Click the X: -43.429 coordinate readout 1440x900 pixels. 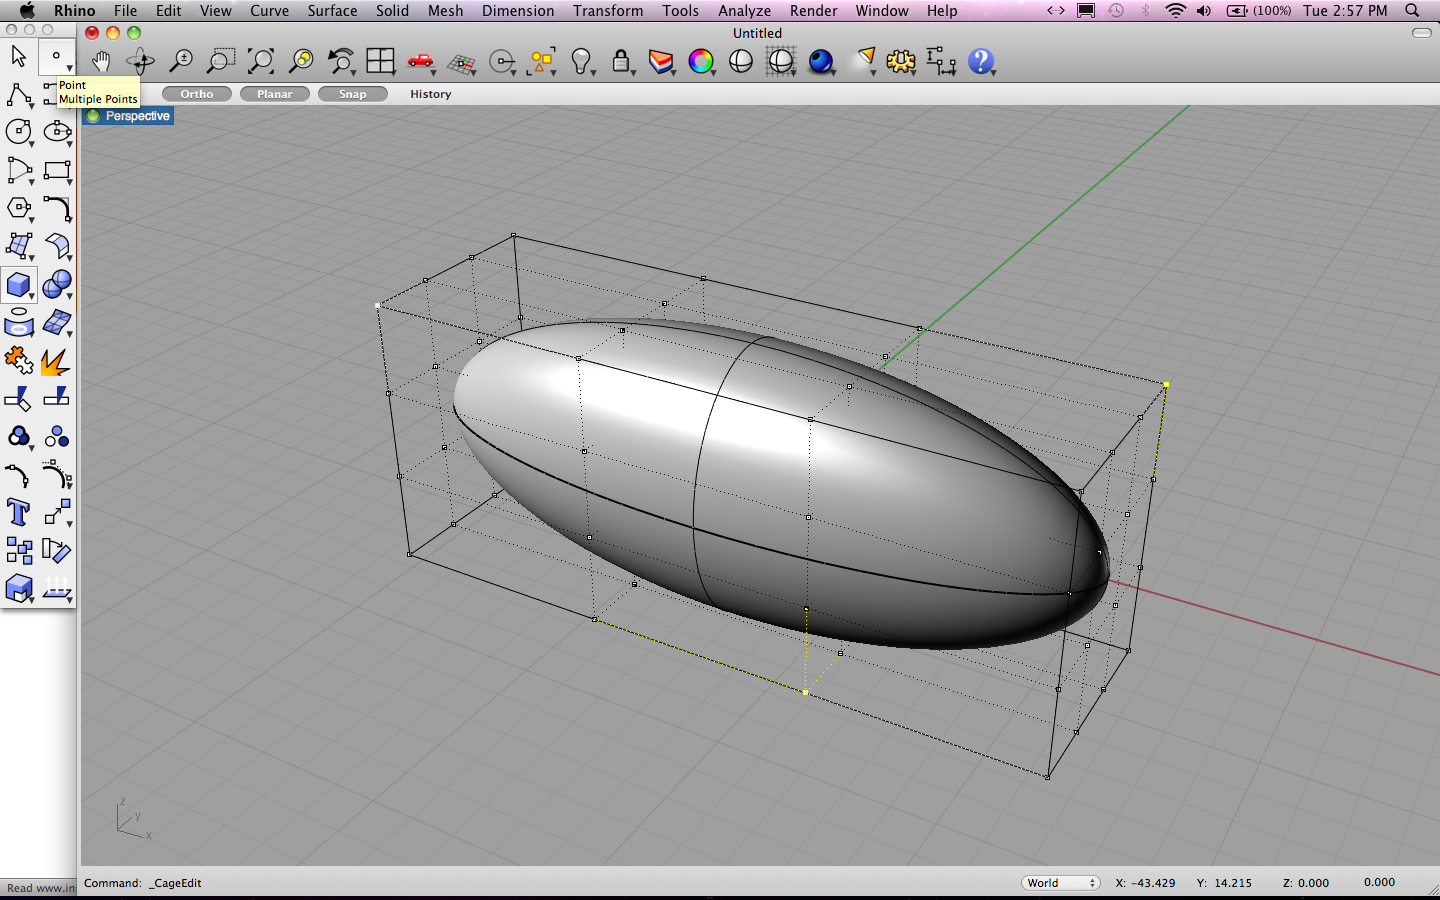click(x=1145, y=883)
